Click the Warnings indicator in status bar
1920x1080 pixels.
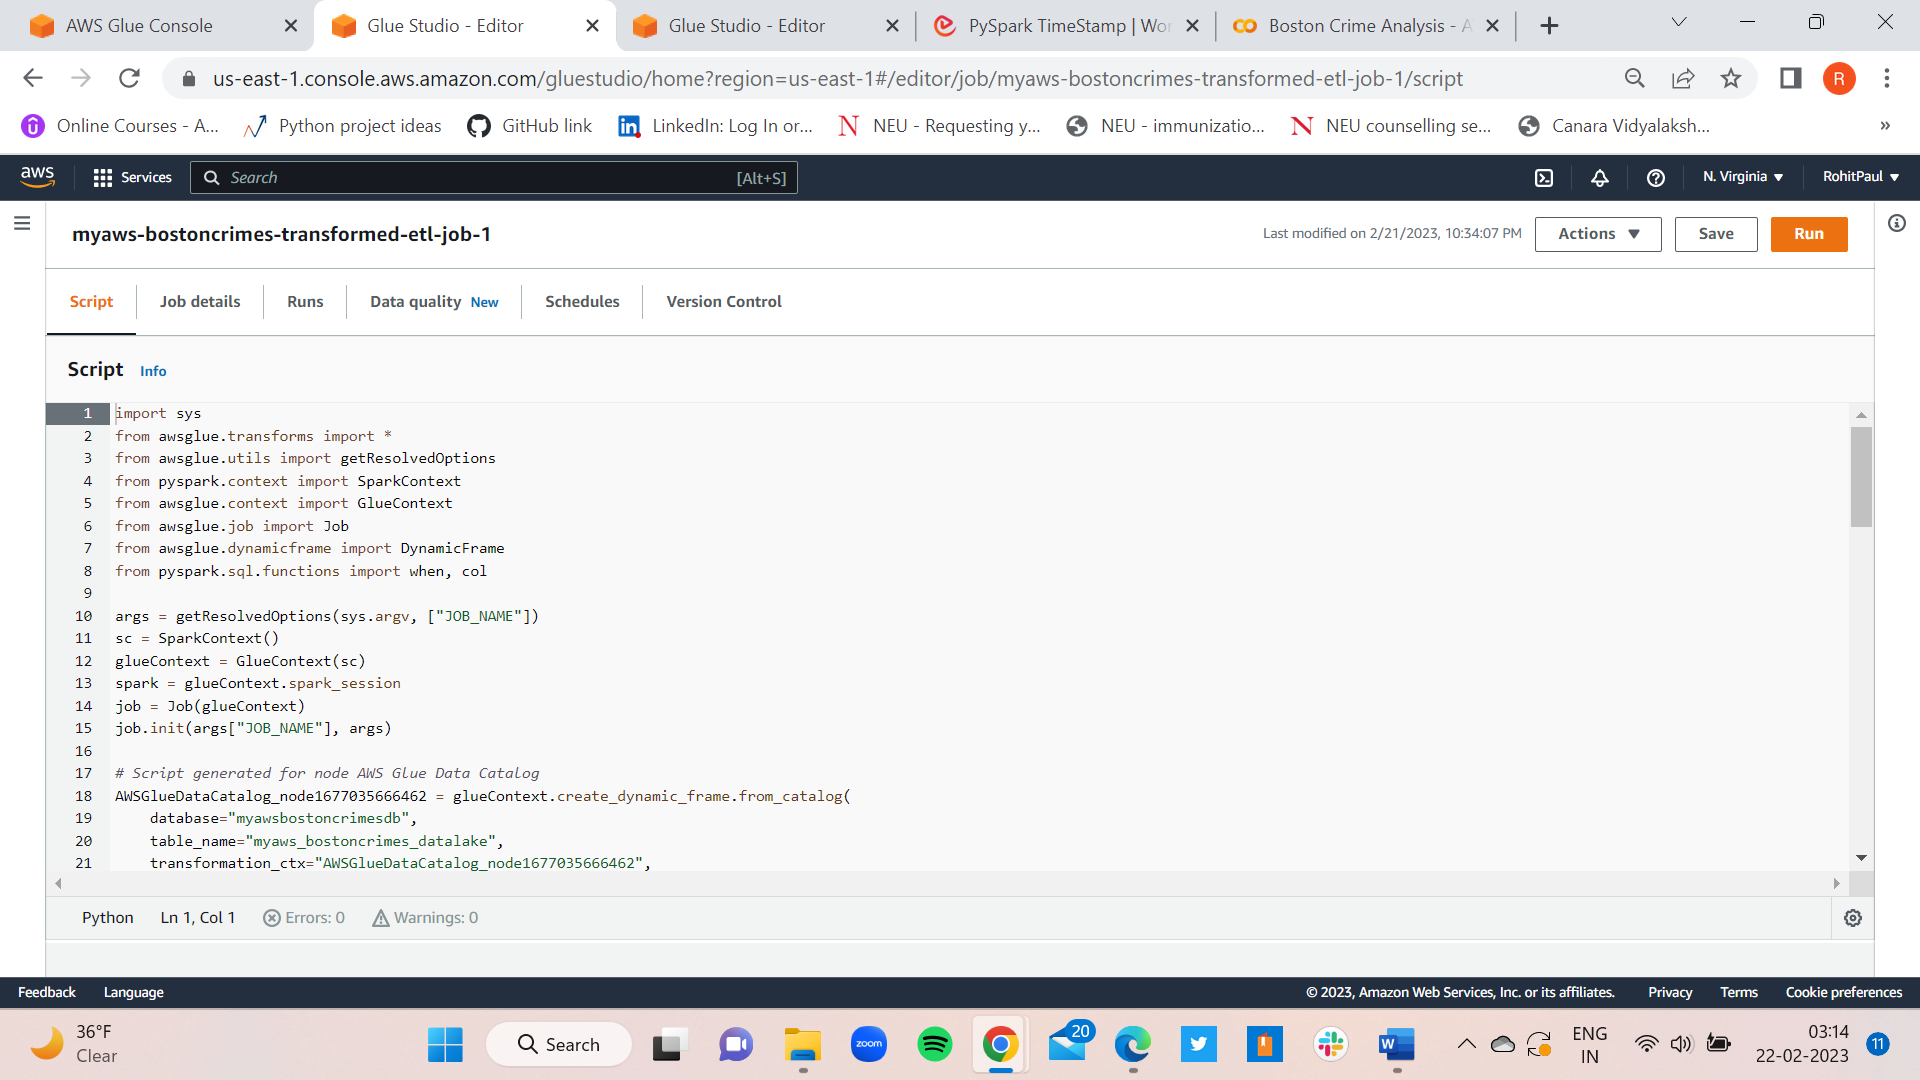(x=424, y=917)
